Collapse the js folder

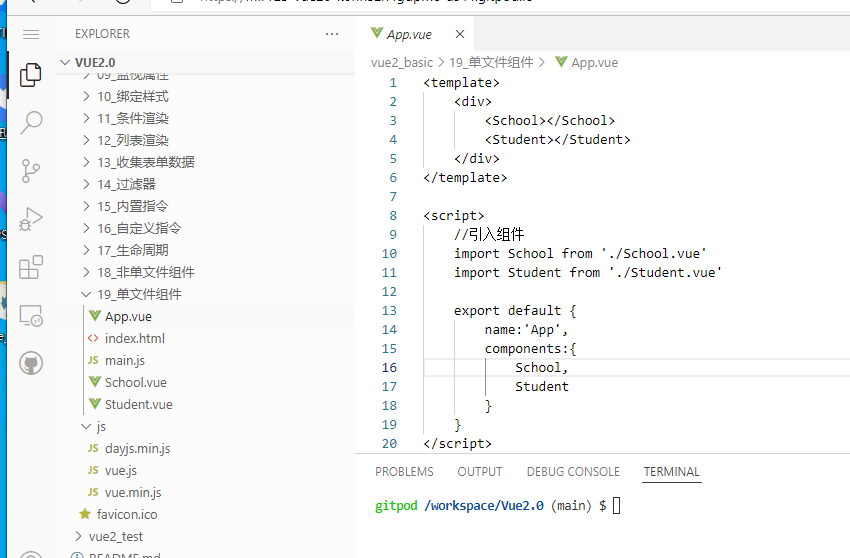[x=86, y=426]
